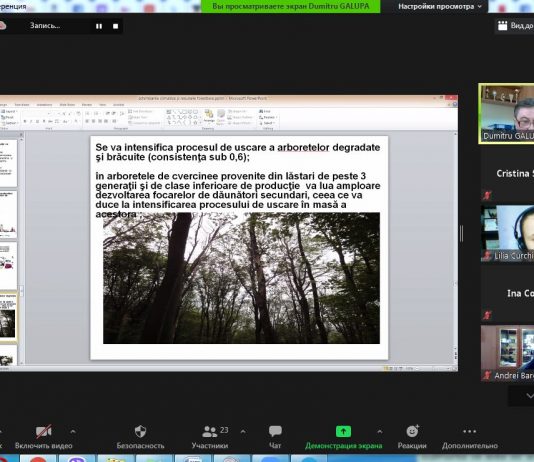
Task: Open Quick Styles in the Drawing group
Action: pos(221,116)
